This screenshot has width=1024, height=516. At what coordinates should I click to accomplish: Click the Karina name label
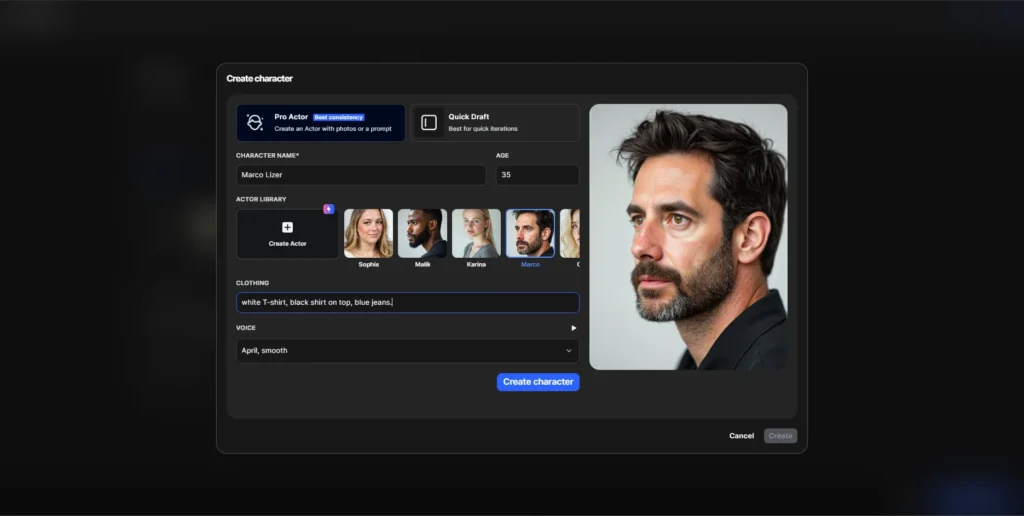tap(476, 265)
